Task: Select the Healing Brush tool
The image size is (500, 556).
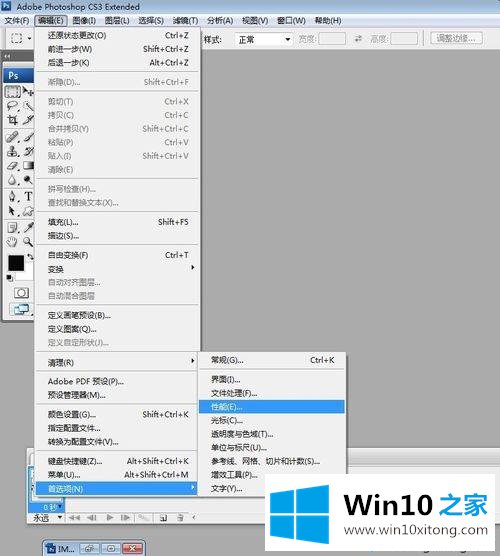Action: pos(12,137)
